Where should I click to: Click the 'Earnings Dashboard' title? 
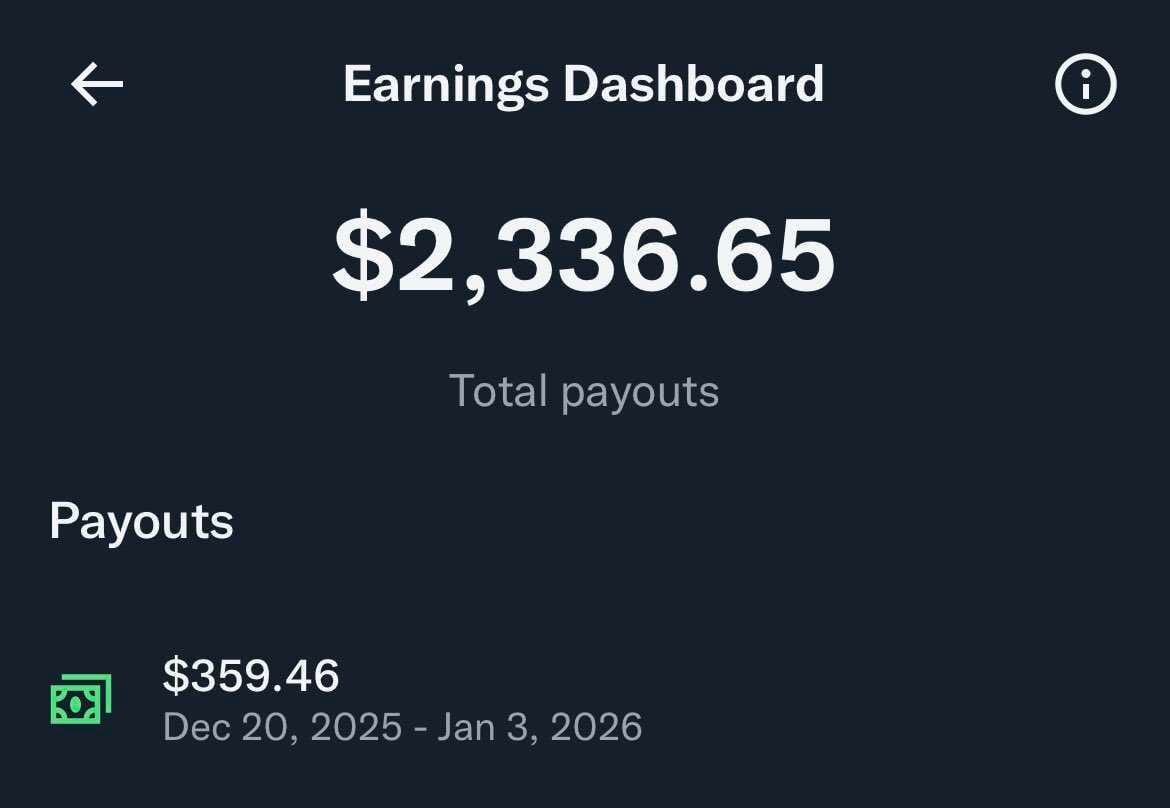coord(583,84)
